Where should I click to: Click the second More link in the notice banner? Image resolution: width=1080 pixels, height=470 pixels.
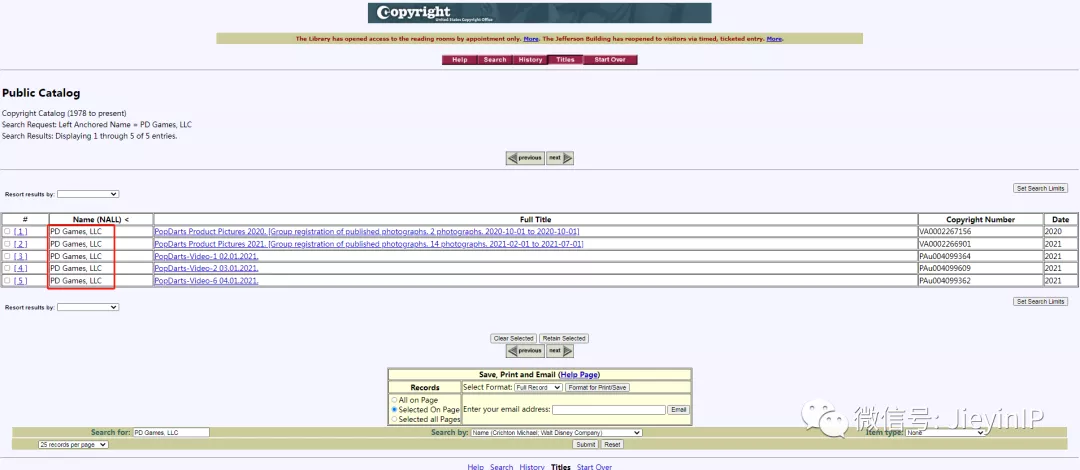[774, 39]
